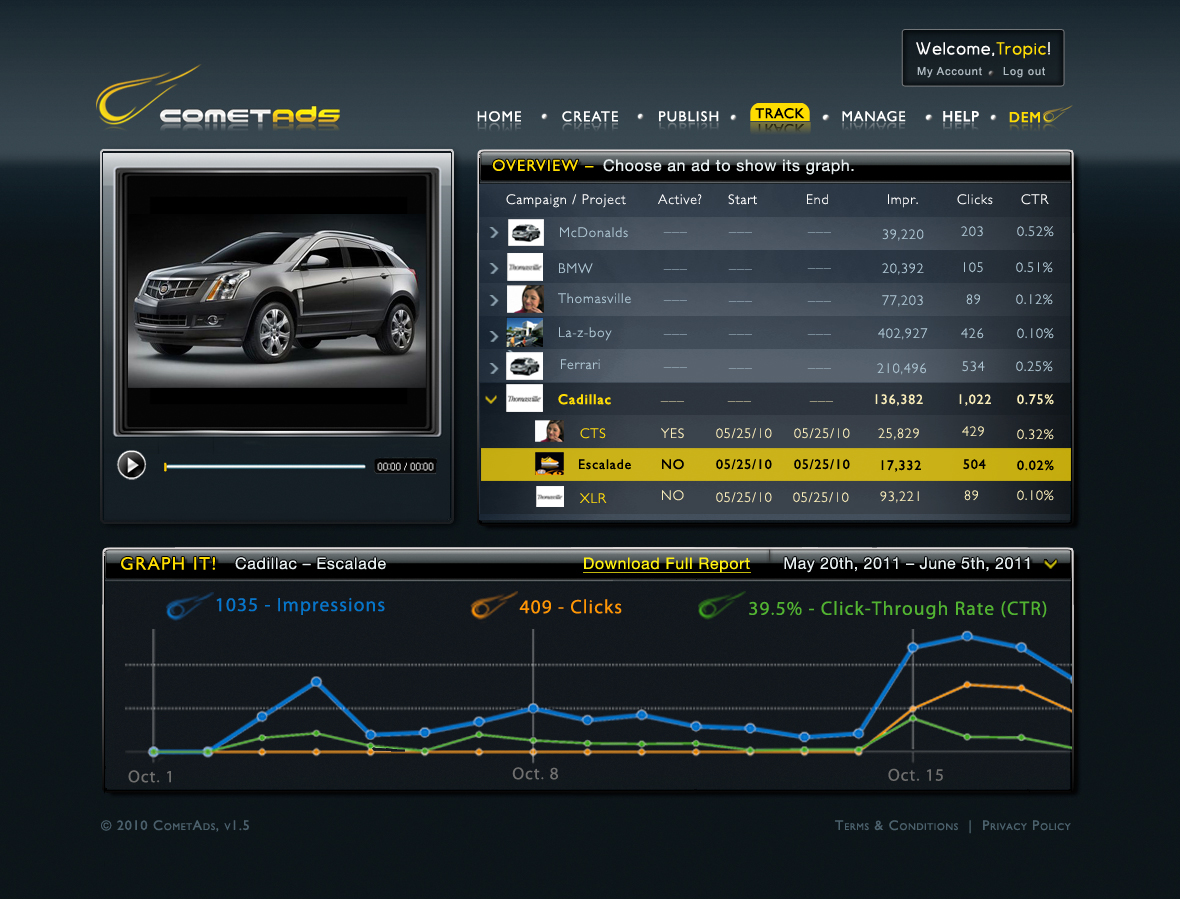
Task: Click the 409 - Clicks legend label
Action: 570,607
